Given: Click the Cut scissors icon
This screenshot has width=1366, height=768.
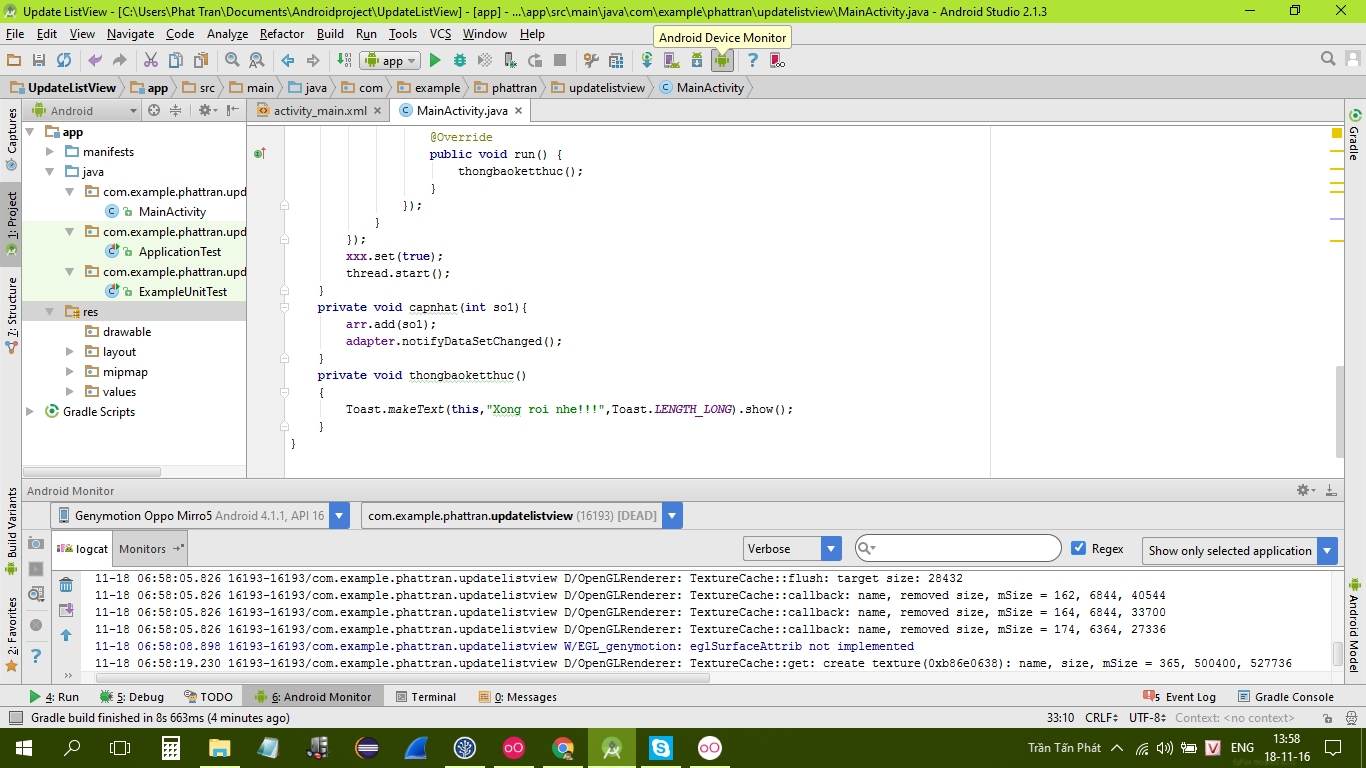Looking at the screenshot, I should 151,61.
